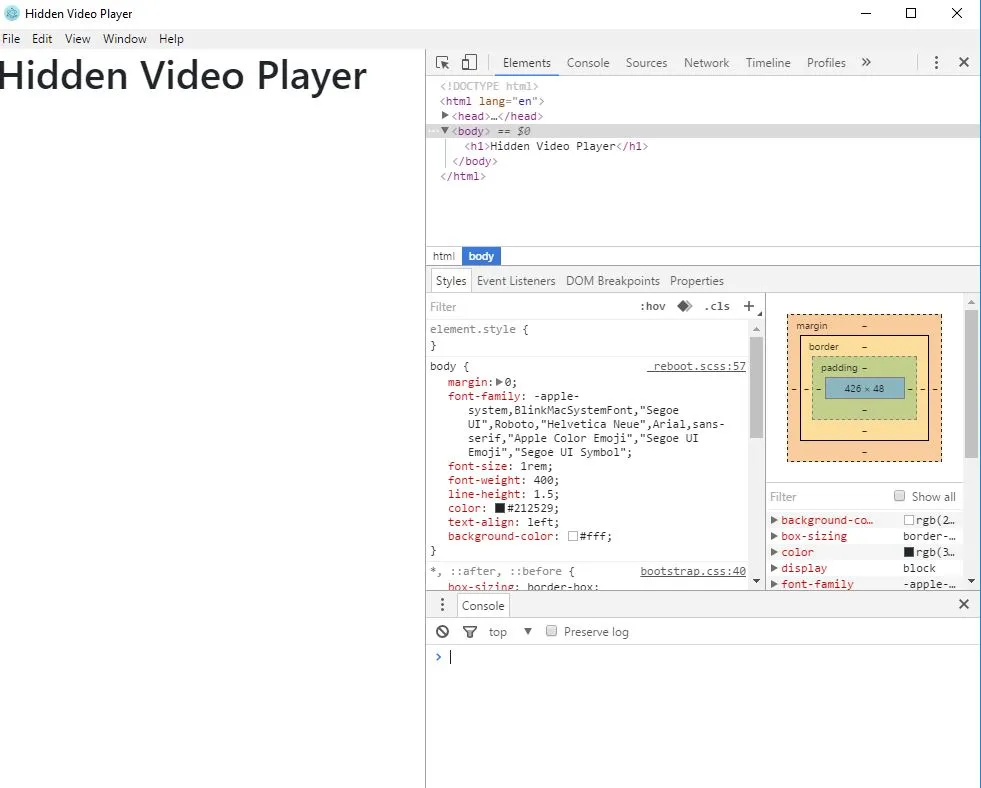Collapse the body element node
Screen dimensions: 981x788
tap(445, 131)
